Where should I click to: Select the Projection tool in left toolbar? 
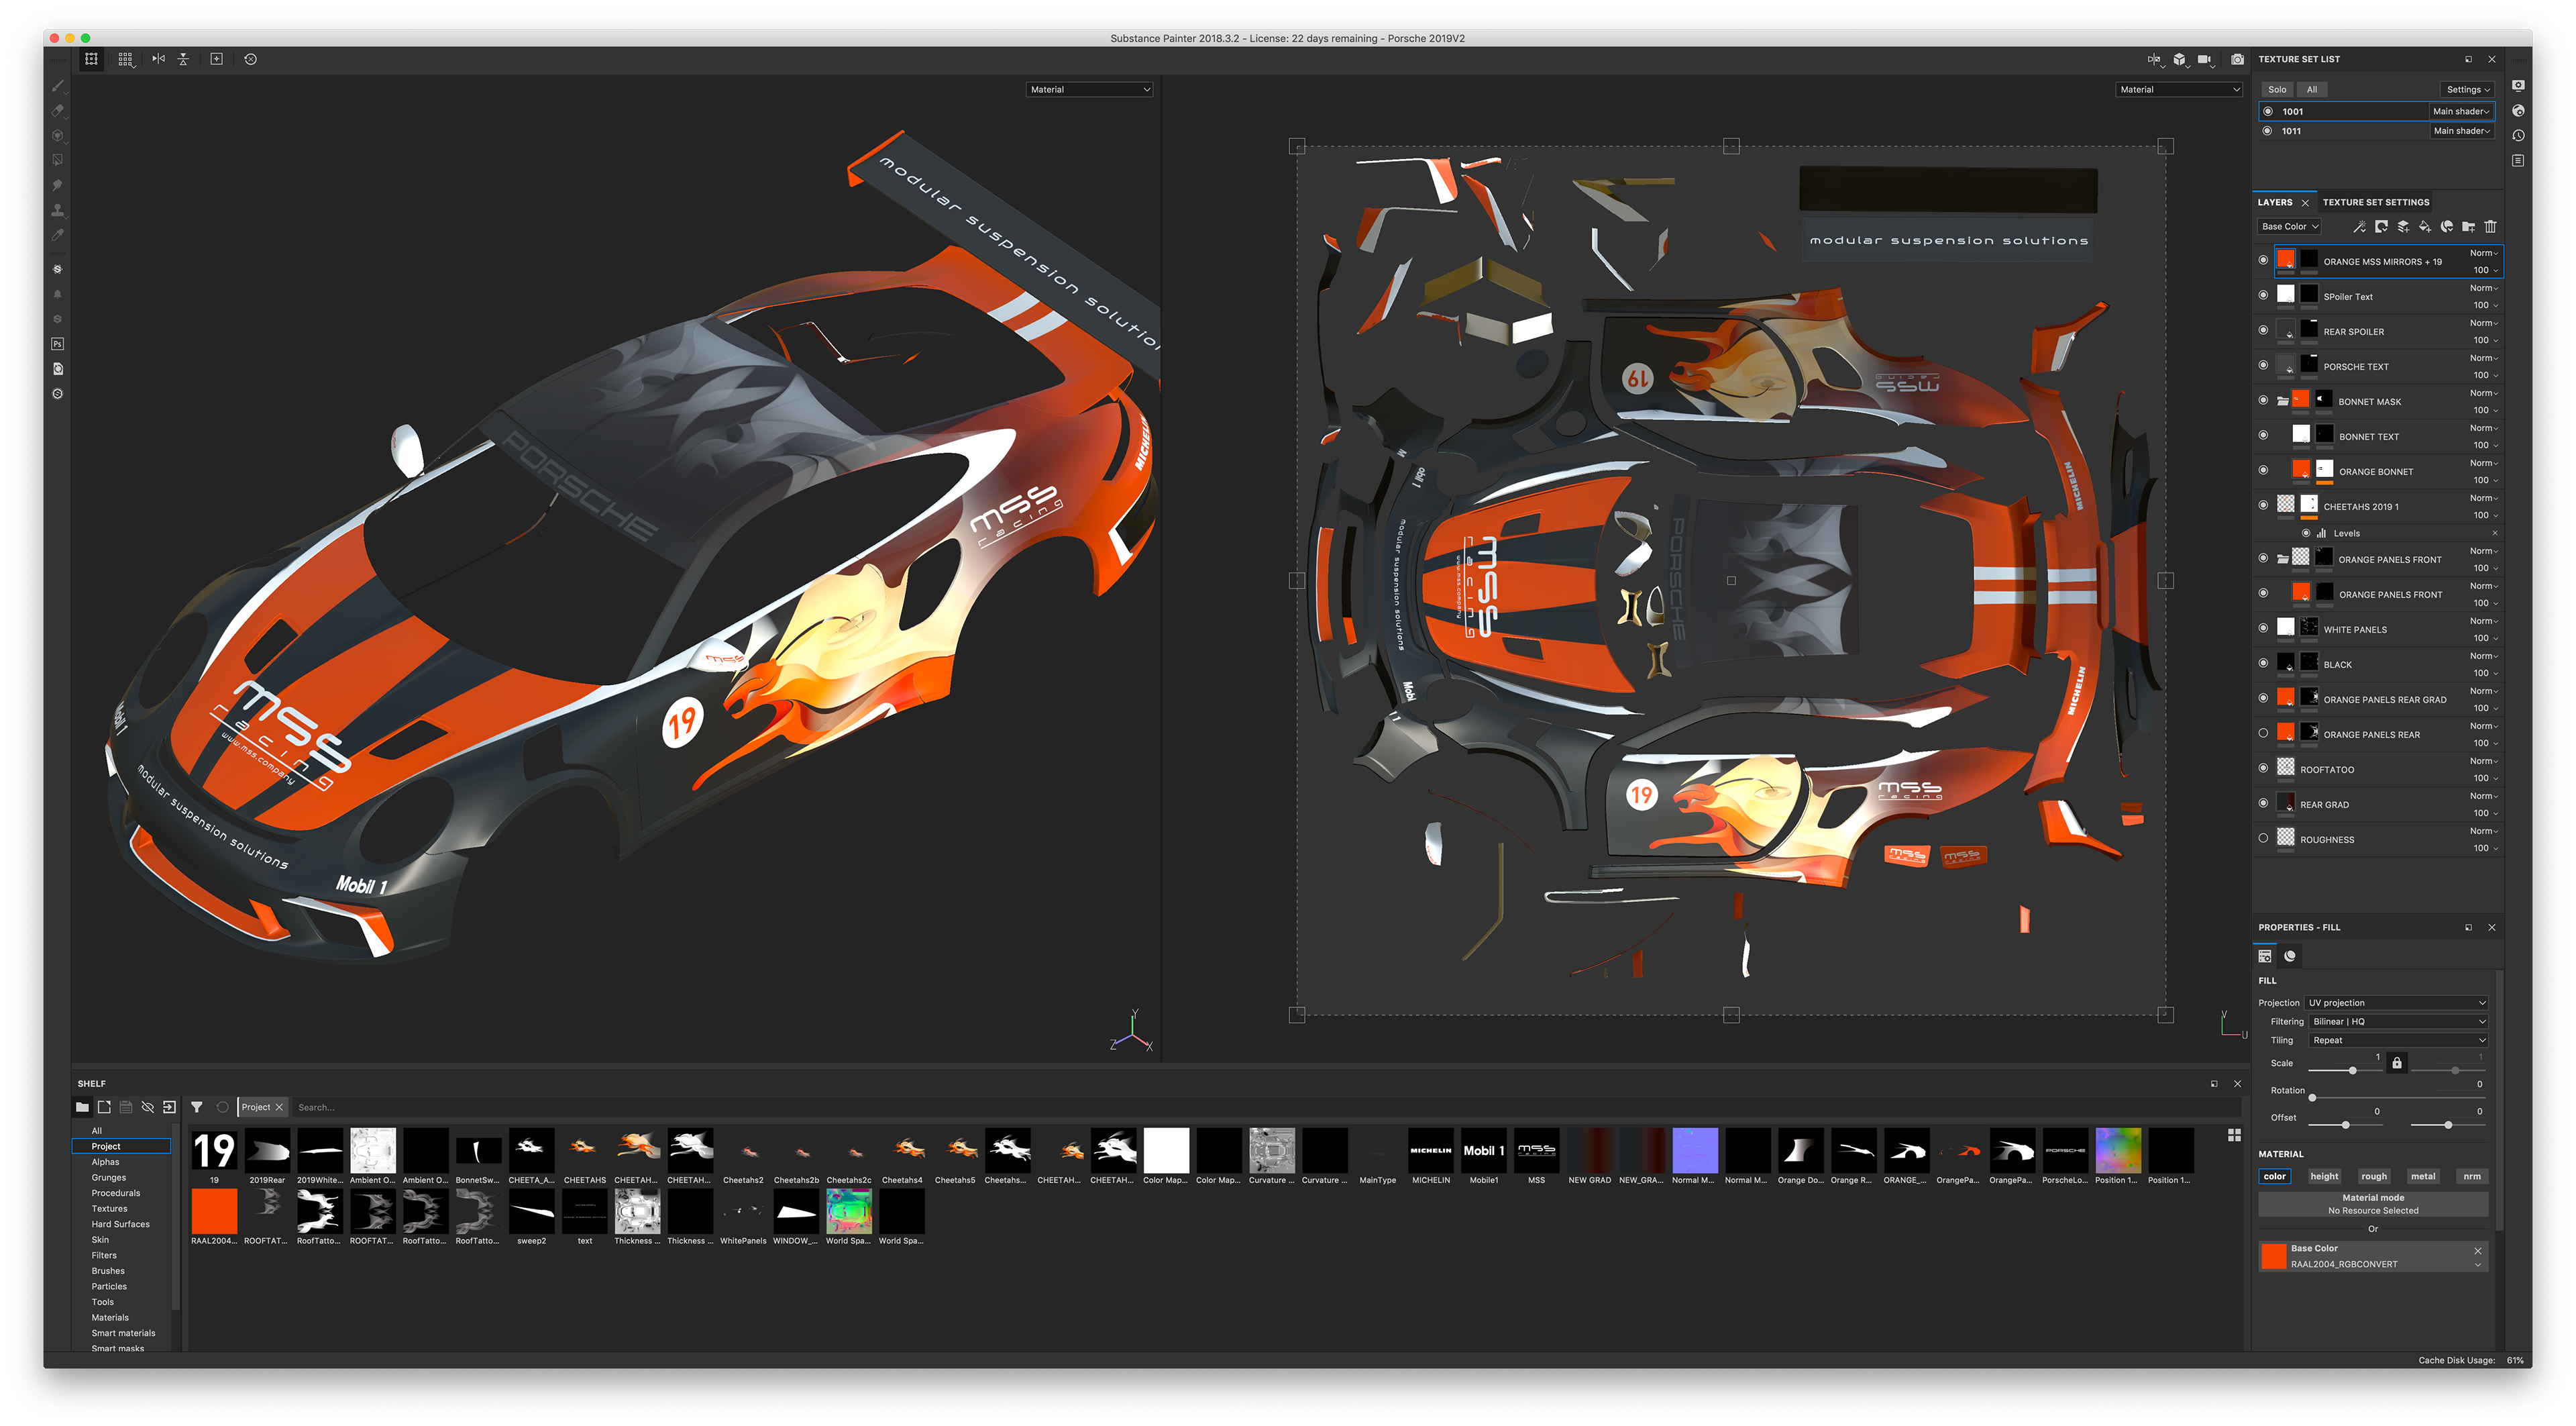pos(58,136)
